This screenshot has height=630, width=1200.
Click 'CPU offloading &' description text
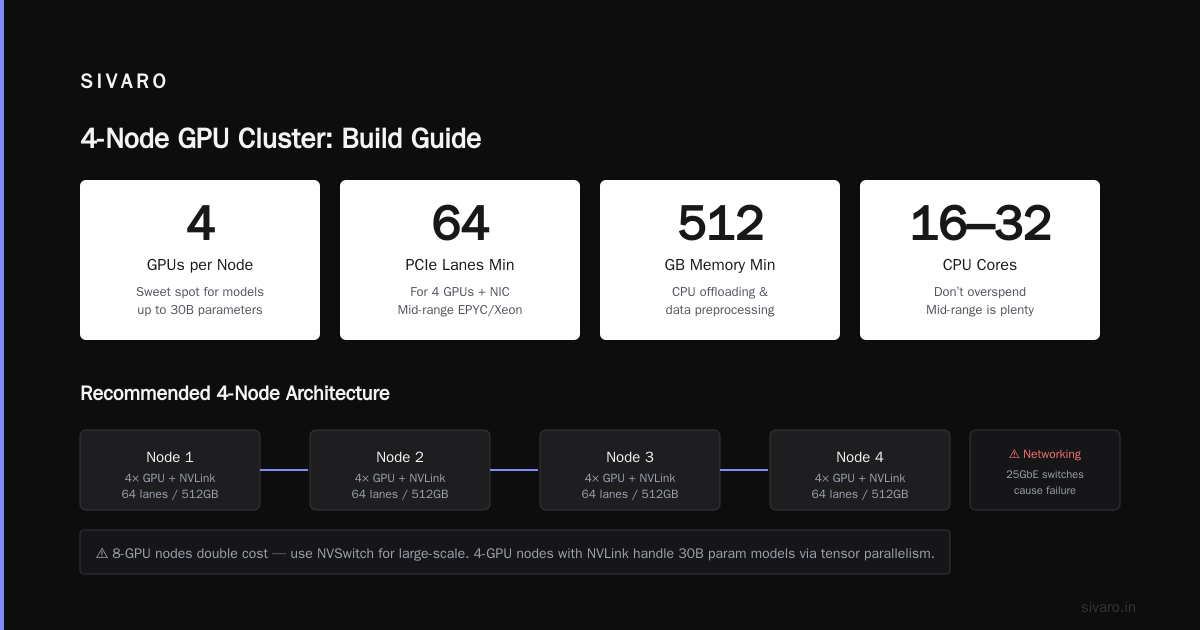tap(720, 292)
